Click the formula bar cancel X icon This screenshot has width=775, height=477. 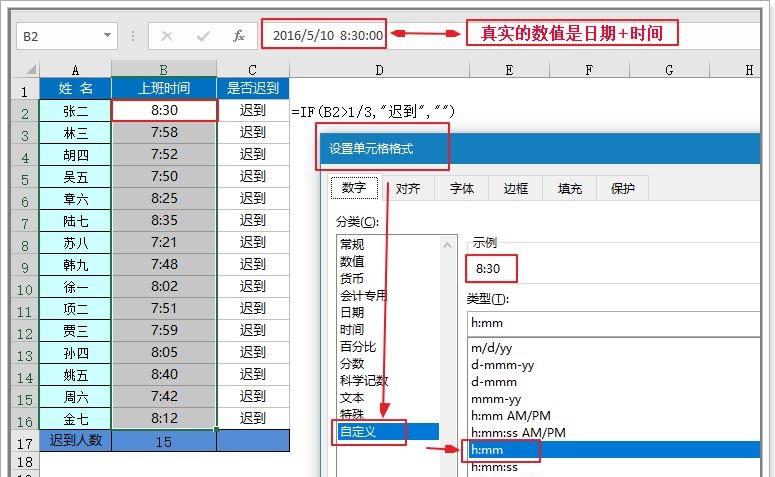167,36
